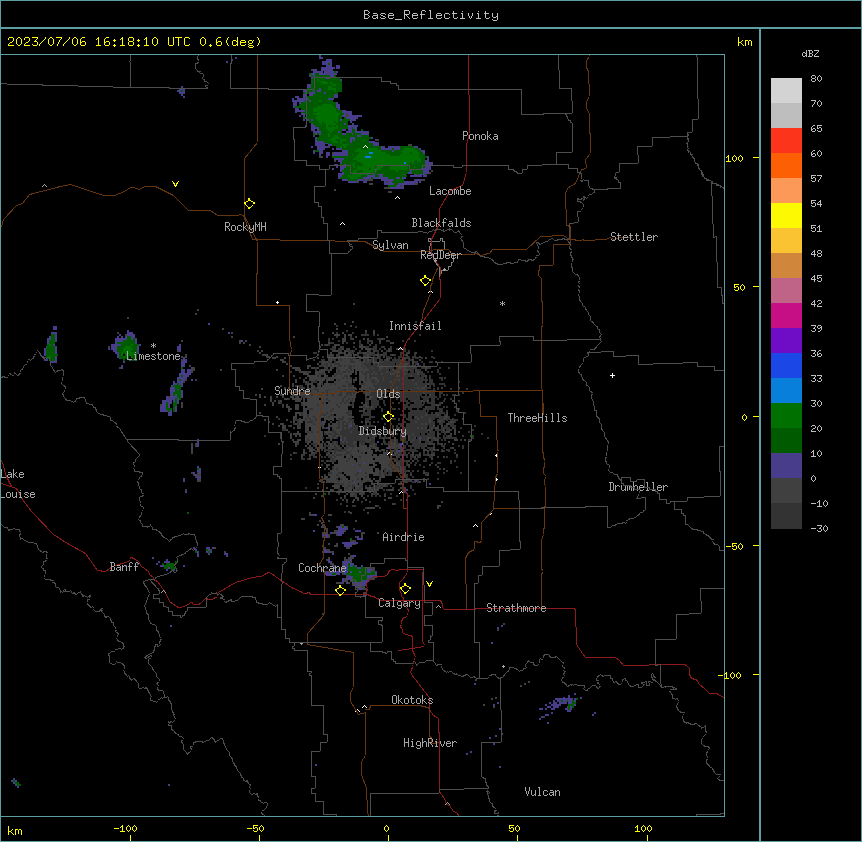The image size is (862, 842).
Task: Click the timestamp 2023/07/06 16:18:10 UTC
Action: click(x=99, y=42)
